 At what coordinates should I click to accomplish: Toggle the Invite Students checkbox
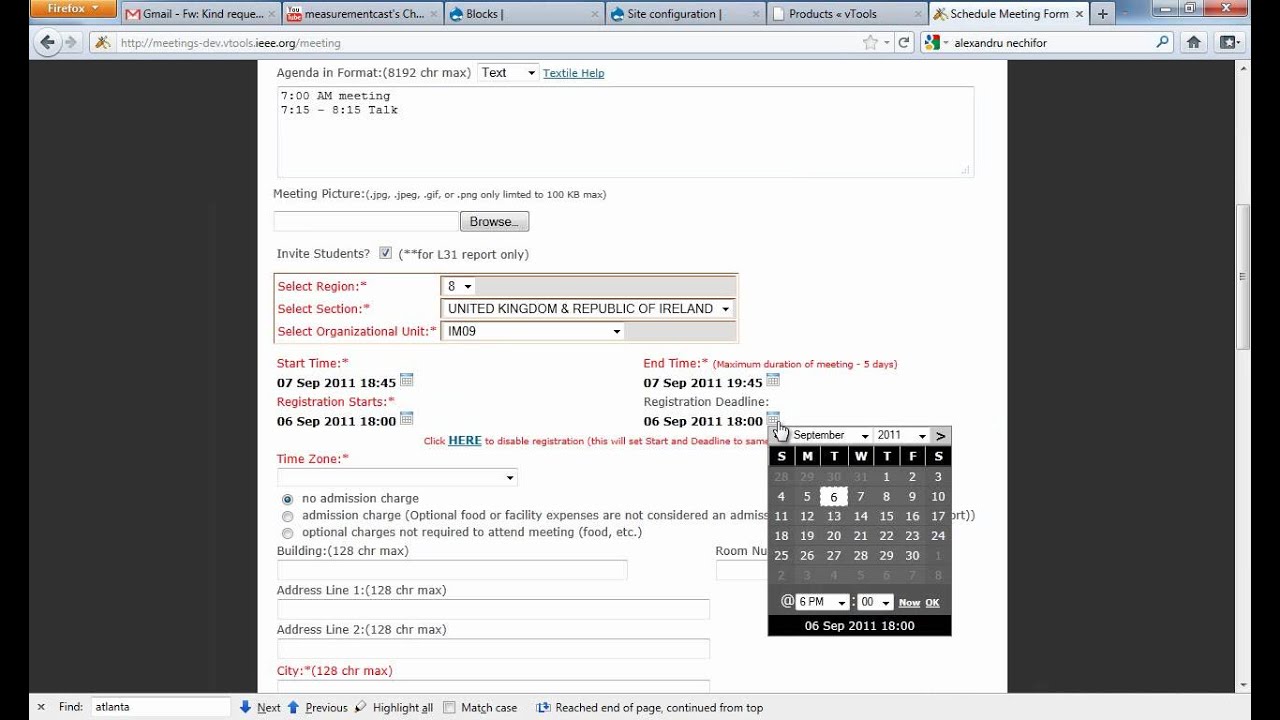[x=385, y=253]
